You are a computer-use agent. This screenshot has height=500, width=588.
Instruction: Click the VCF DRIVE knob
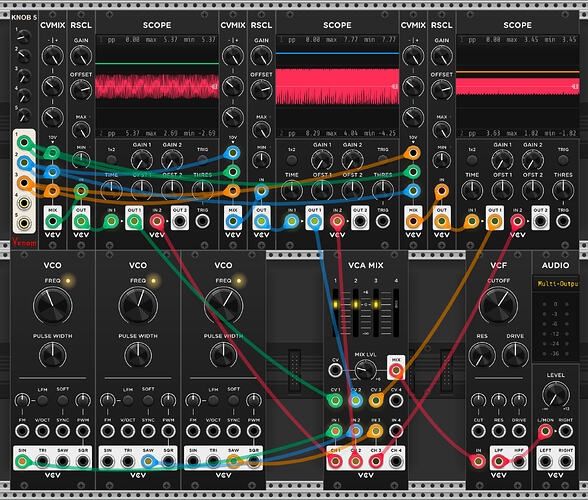(515, 355)
